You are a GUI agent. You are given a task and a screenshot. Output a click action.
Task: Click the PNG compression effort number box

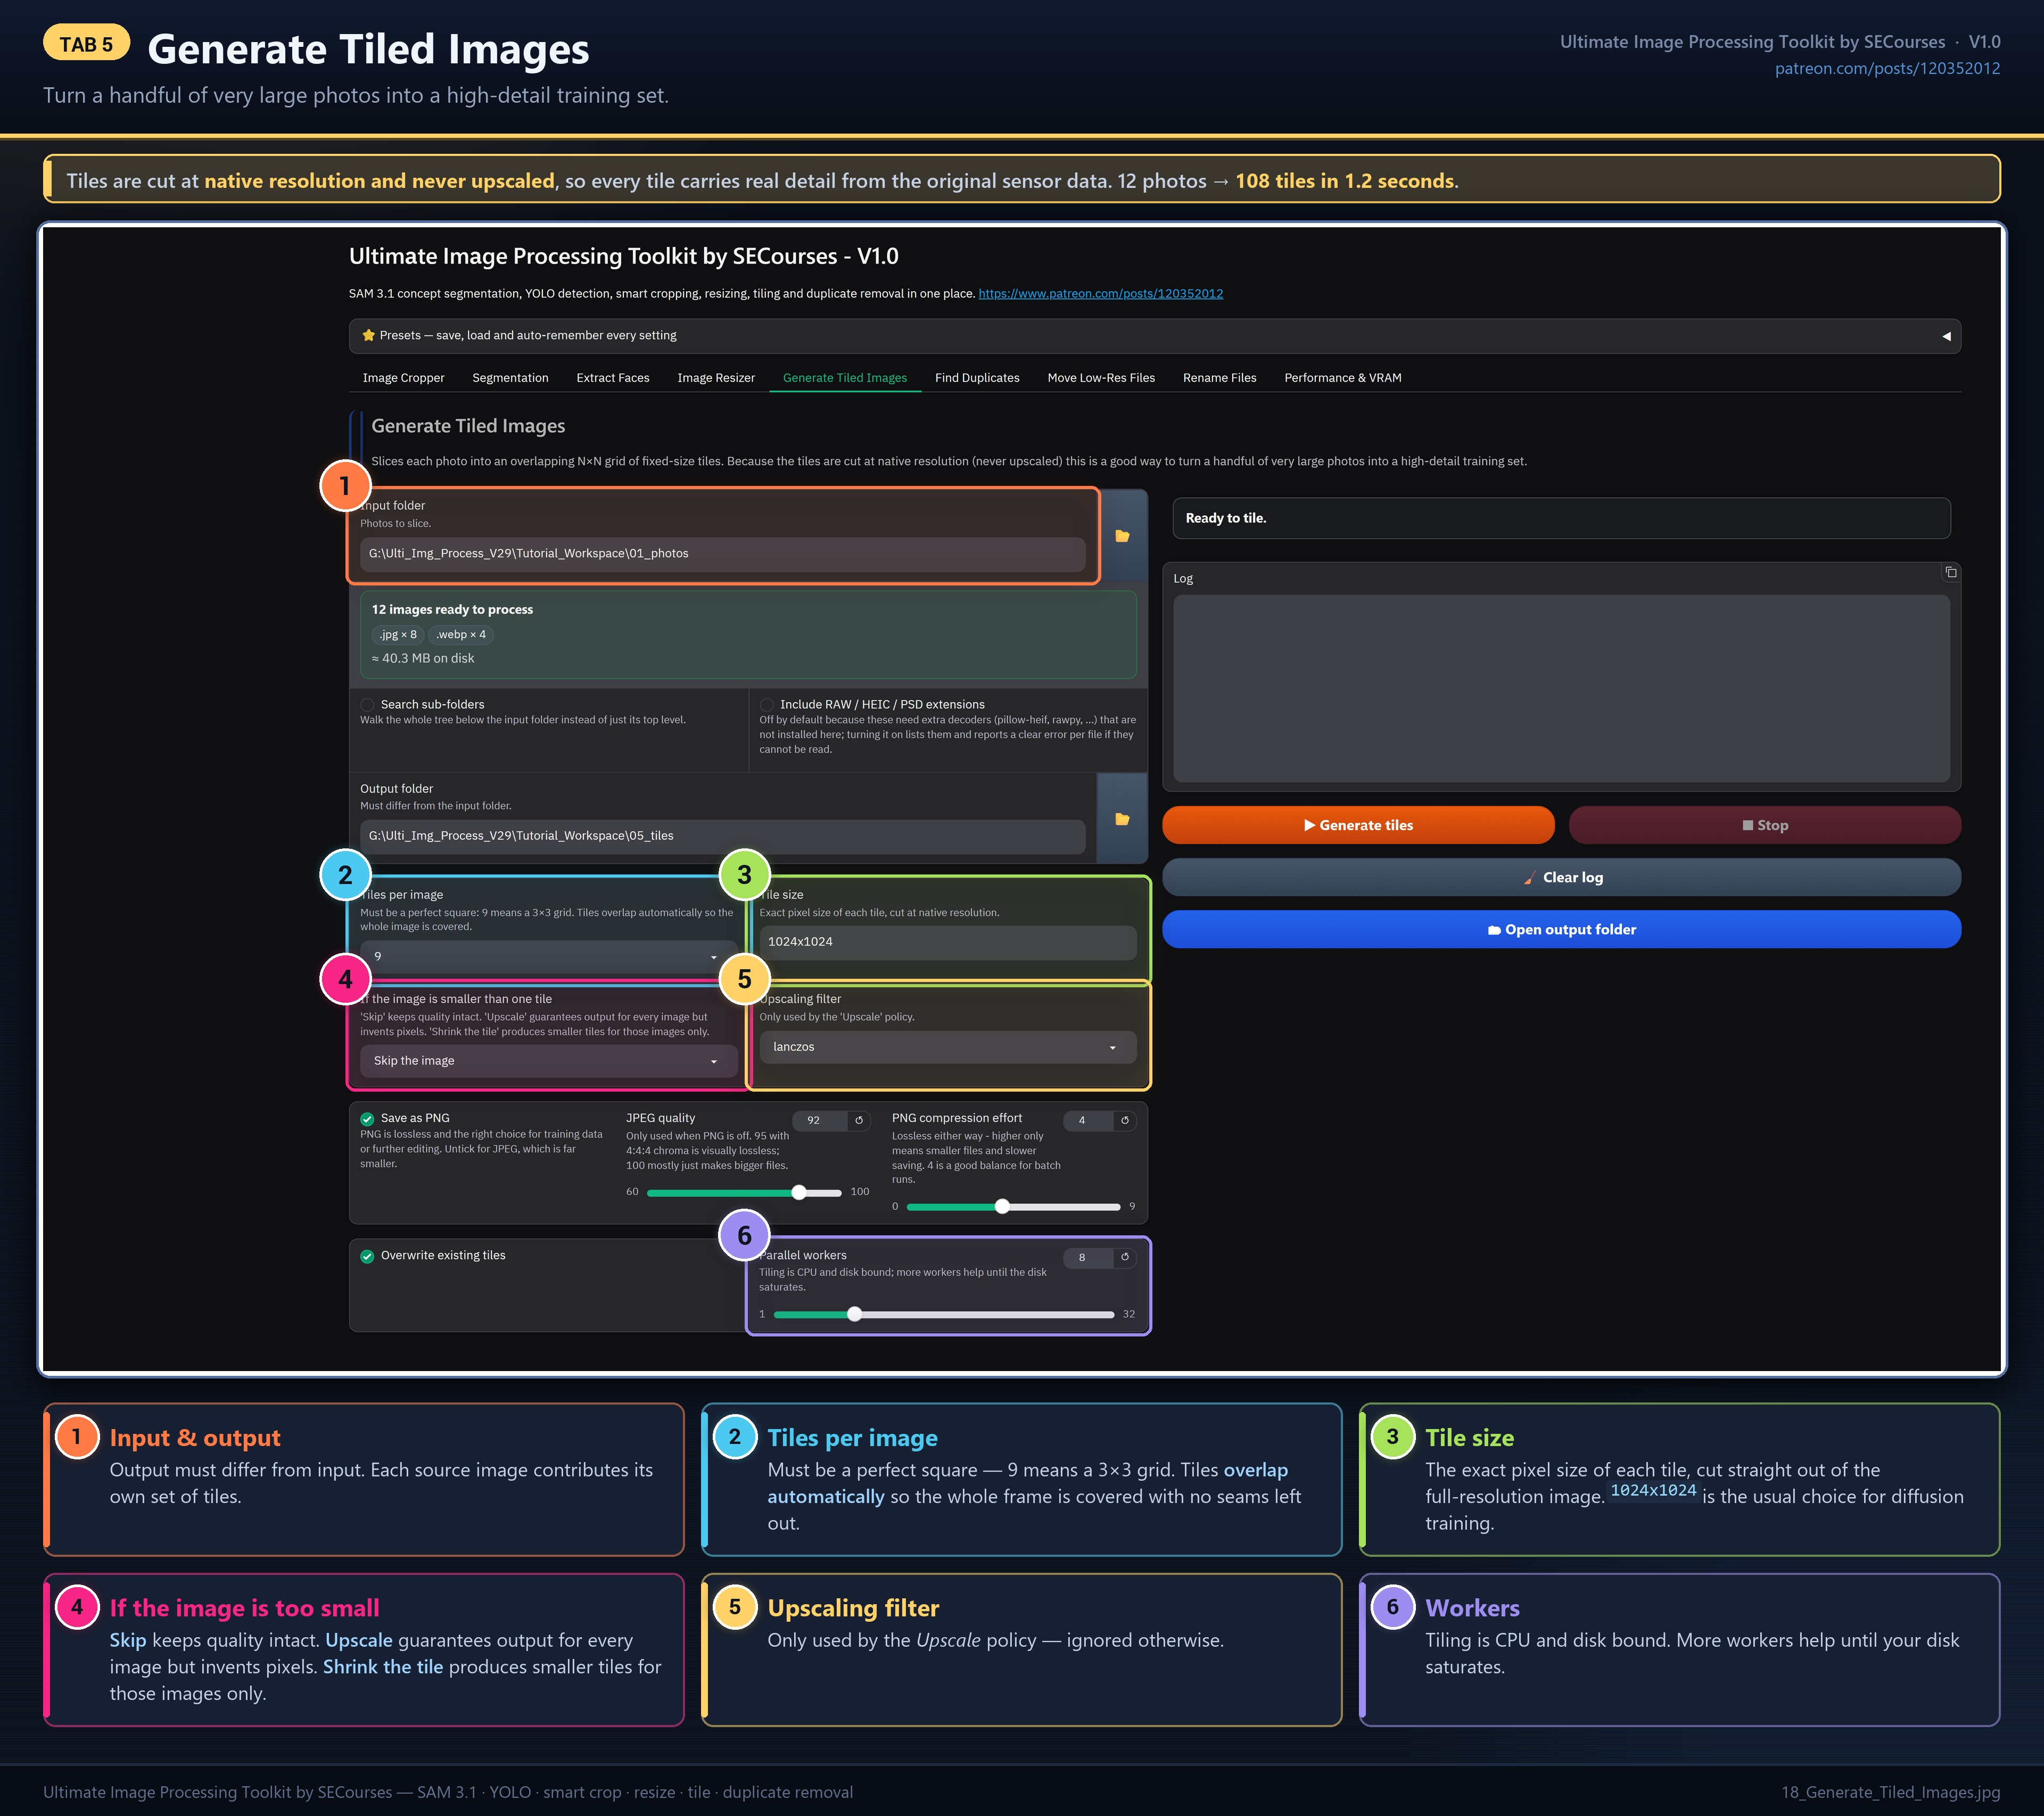(1088, 1120)
